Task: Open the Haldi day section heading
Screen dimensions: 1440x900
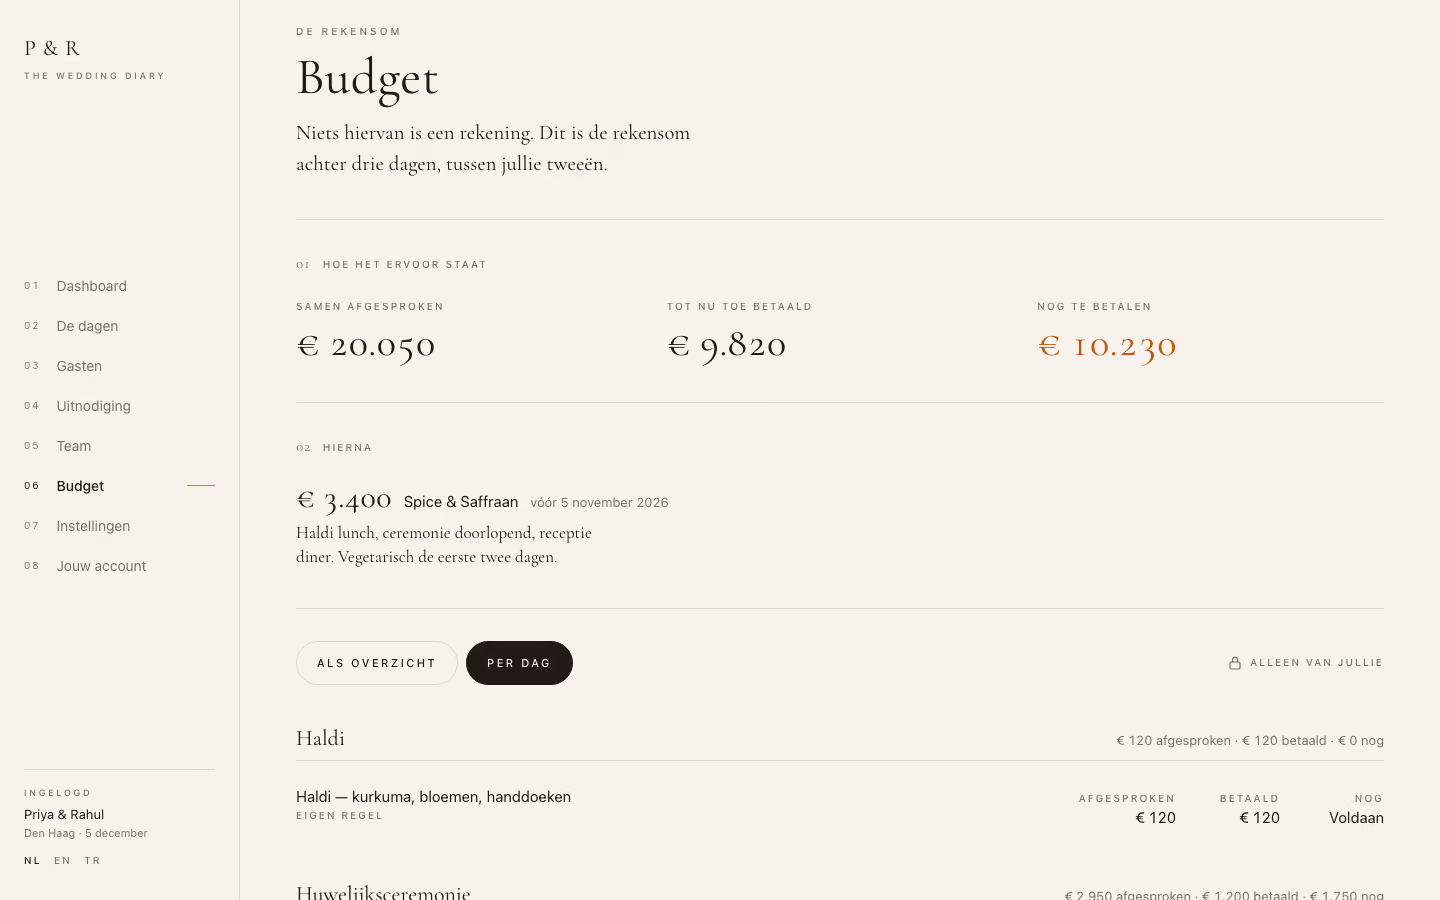Action: (320, 738)
